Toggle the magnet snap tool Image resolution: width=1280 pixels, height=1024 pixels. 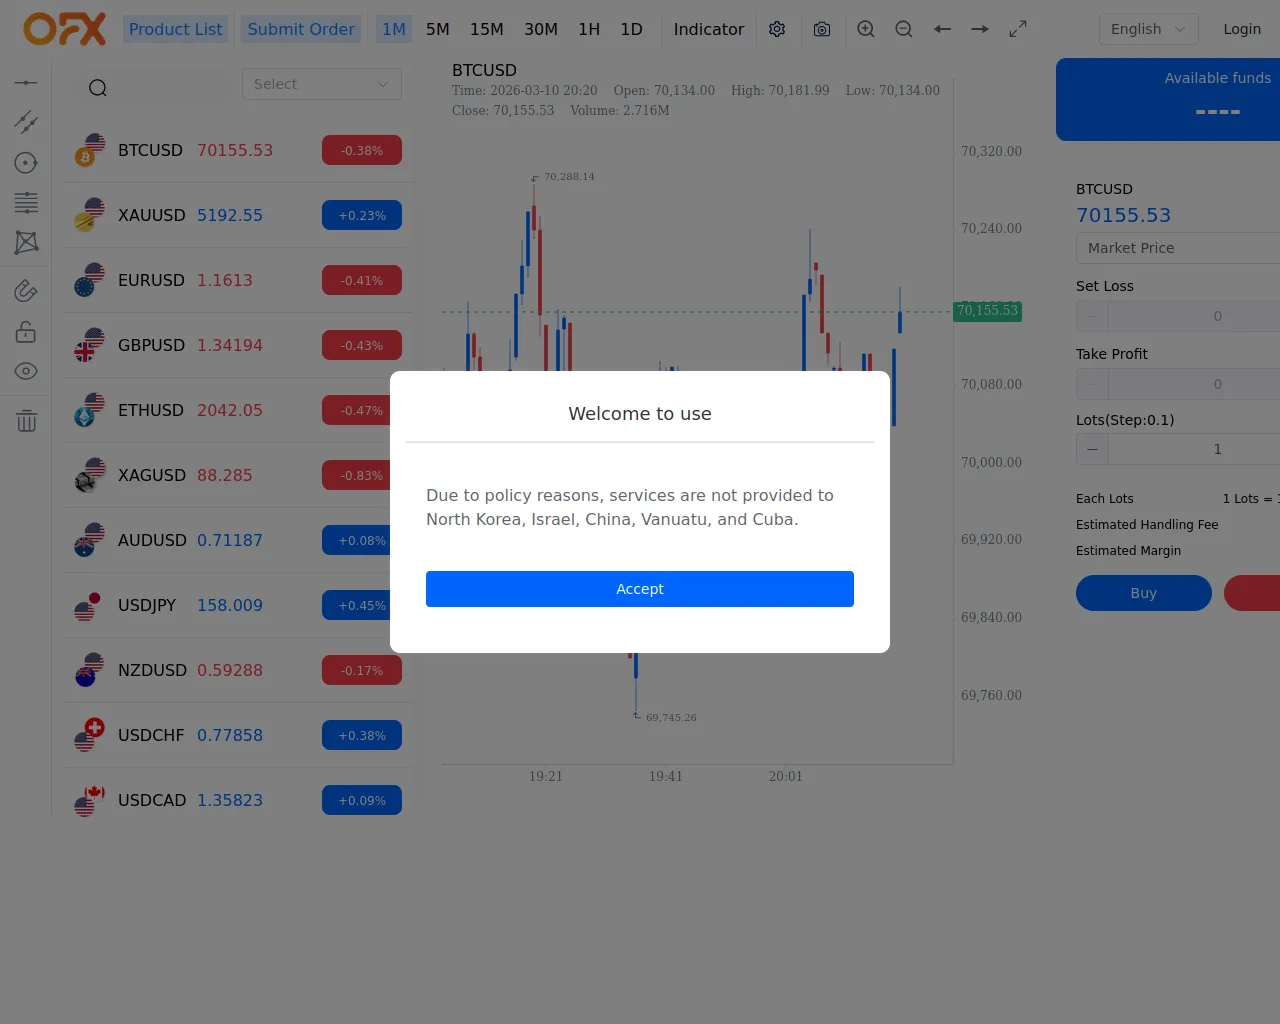pos(26,291)
